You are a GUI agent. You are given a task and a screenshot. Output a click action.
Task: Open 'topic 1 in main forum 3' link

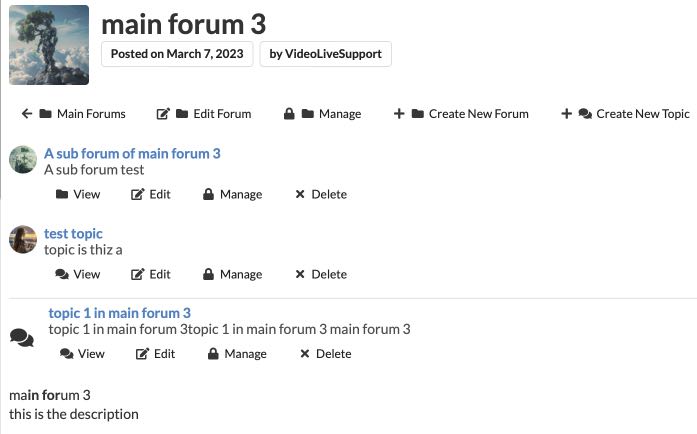[x=119, y=313]
